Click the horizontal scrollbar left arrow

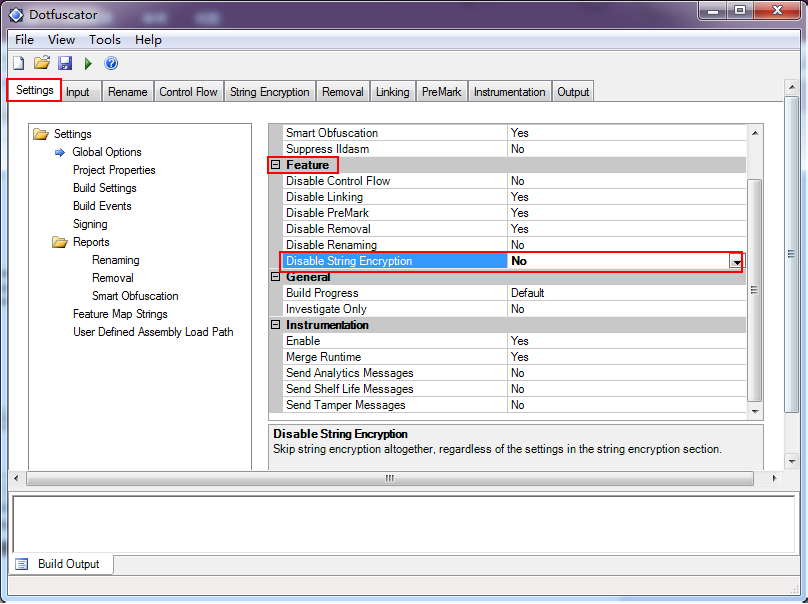click(x=16, y=478)
